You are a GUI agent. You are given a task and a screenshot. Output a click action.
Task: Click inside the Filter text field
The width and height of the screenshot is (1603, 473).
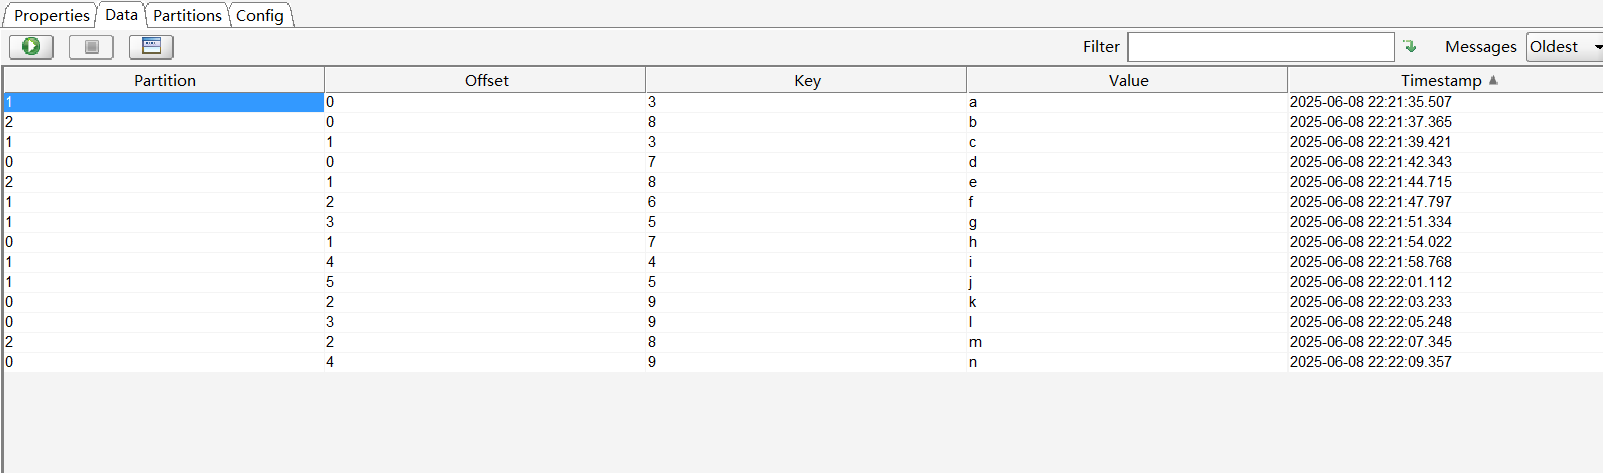tap(1260, 47)
